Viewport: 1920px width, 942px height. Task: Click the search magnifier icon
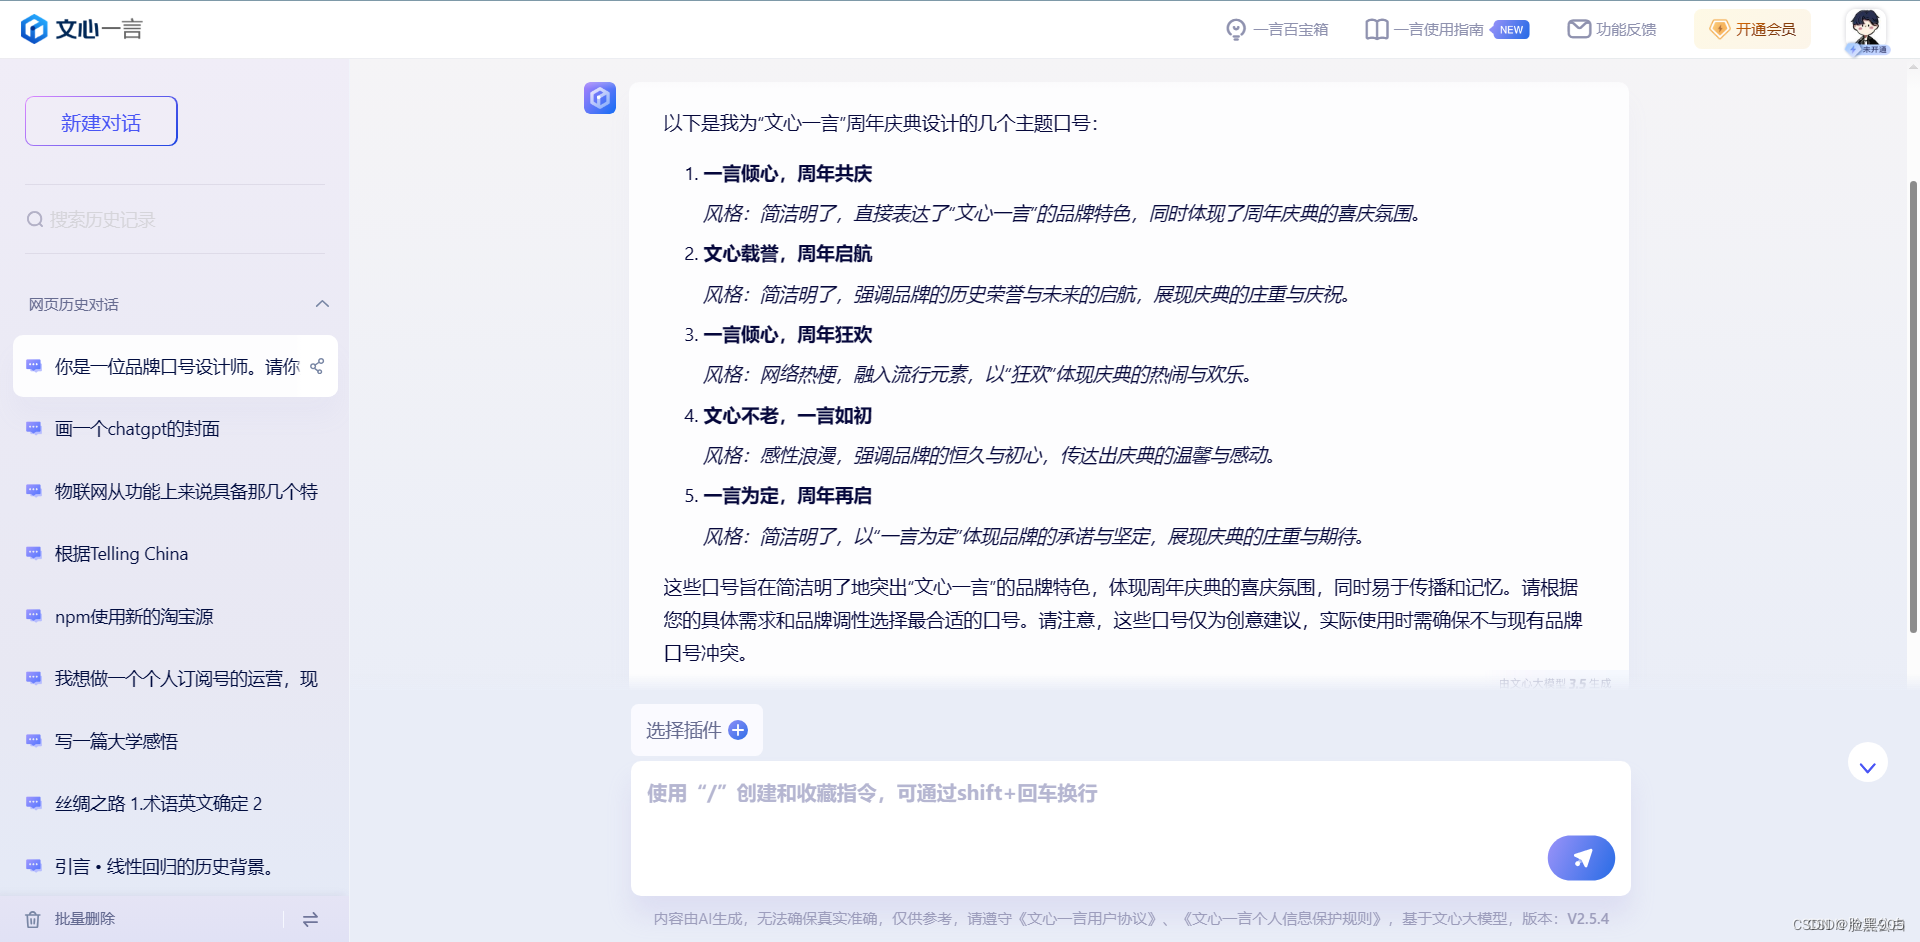pos(35,219)
